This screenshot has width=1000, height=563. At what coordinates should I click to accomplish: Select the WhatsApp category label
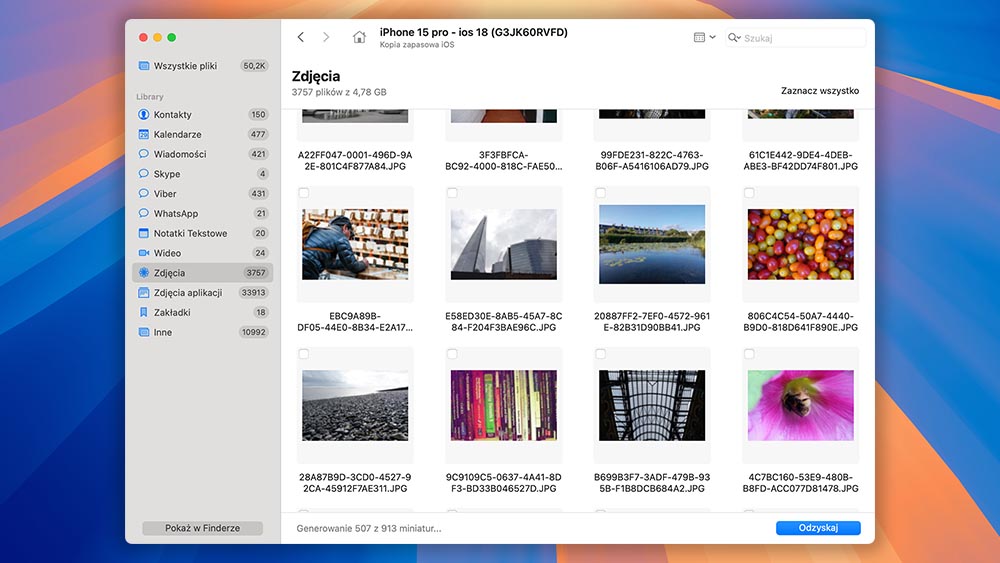coord(175,214)
